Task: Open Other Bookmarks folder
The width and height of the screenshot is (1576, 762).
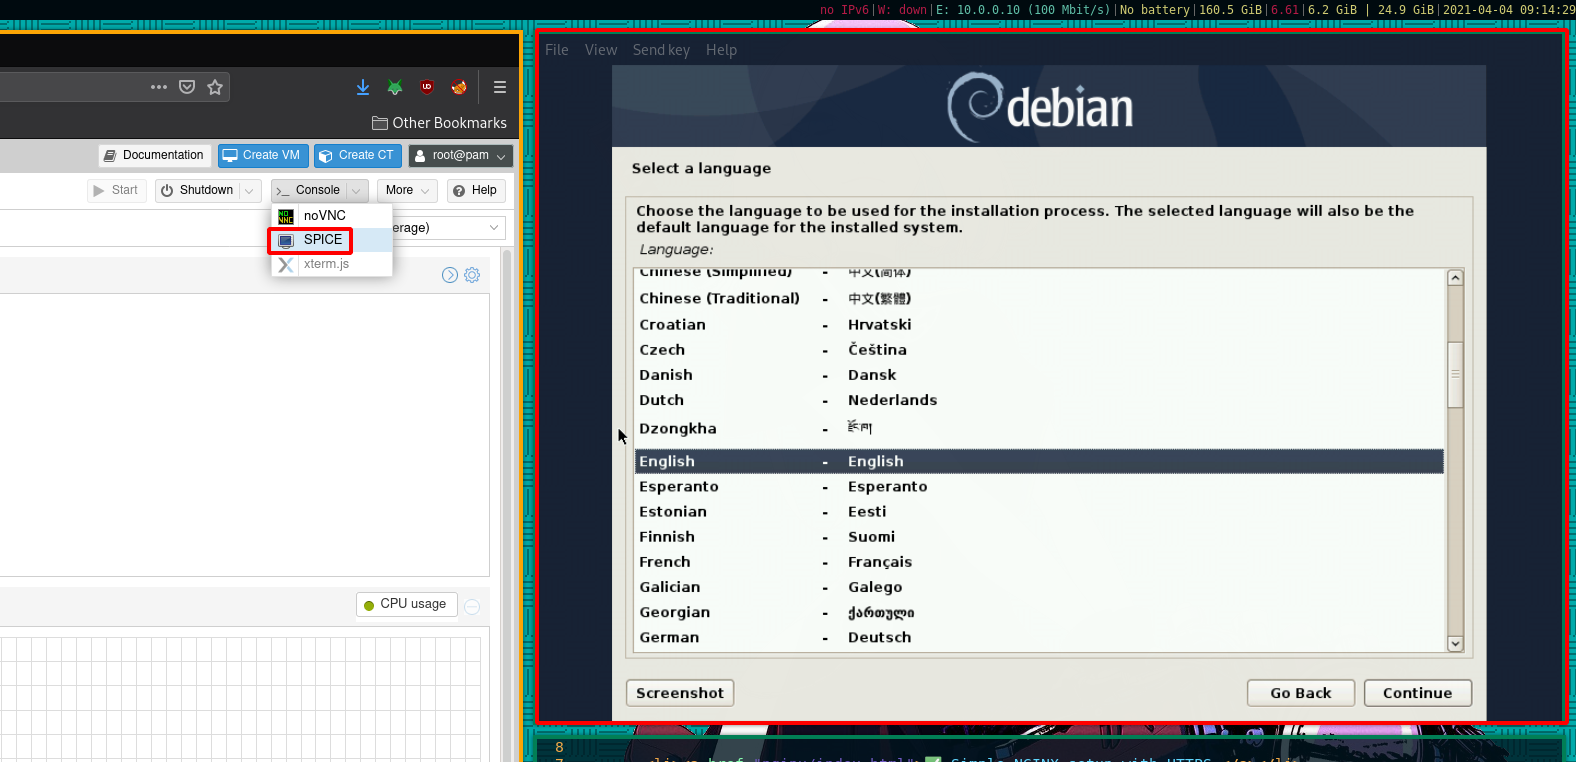Action: click(x=439, y=123)
